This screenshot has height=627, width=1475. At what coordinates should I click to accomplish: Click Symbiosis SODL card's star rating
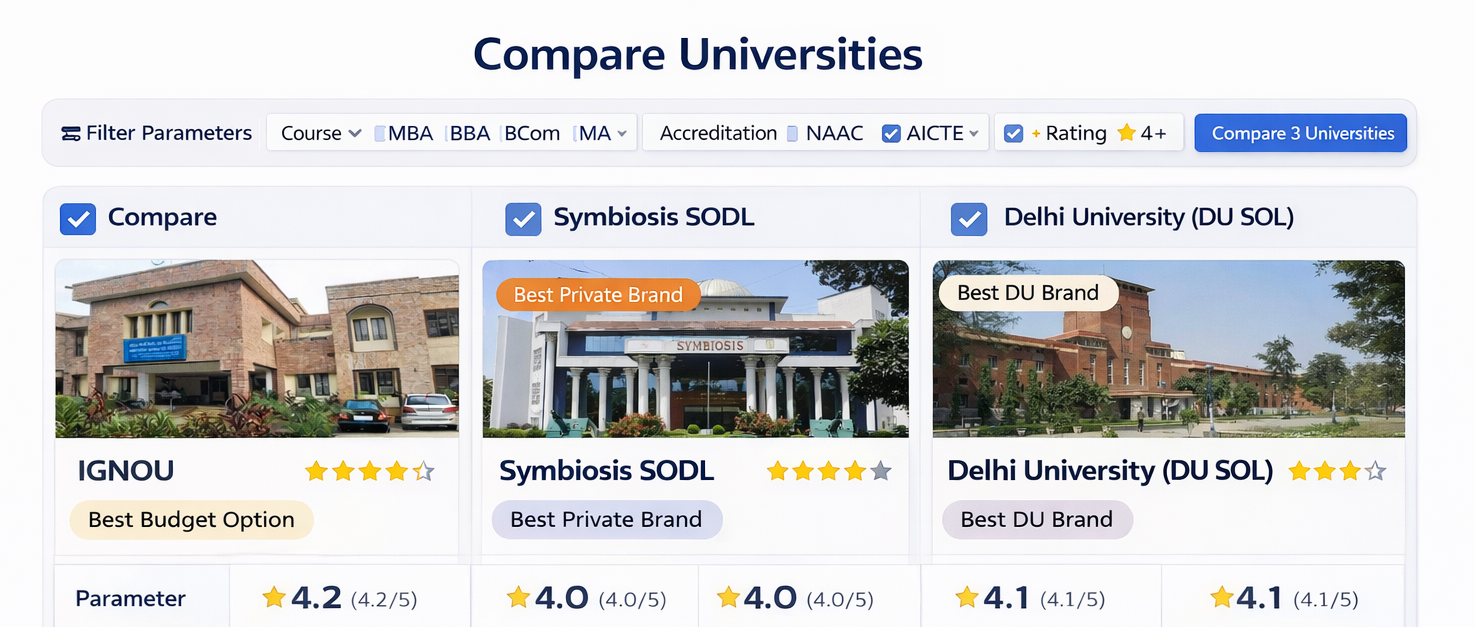pyautogui.click(x=828, y=471)
